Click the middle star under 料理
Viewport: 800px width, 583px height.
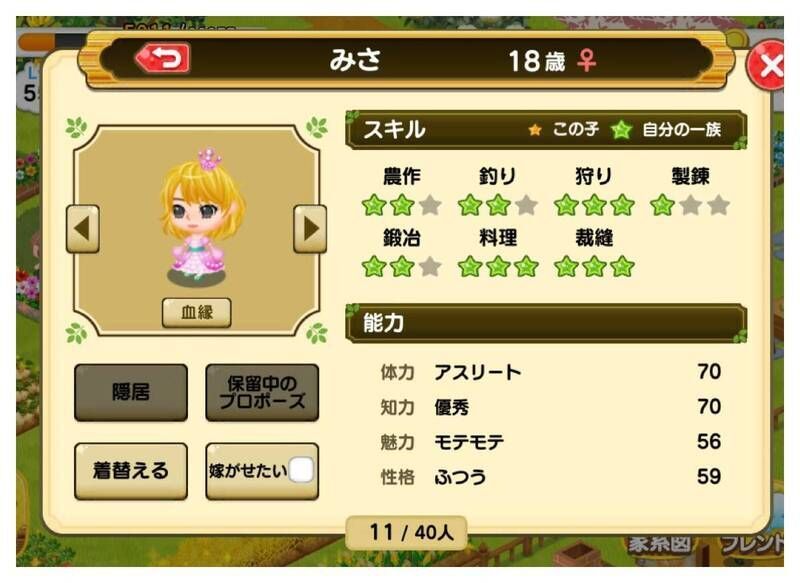pos(498,266)
